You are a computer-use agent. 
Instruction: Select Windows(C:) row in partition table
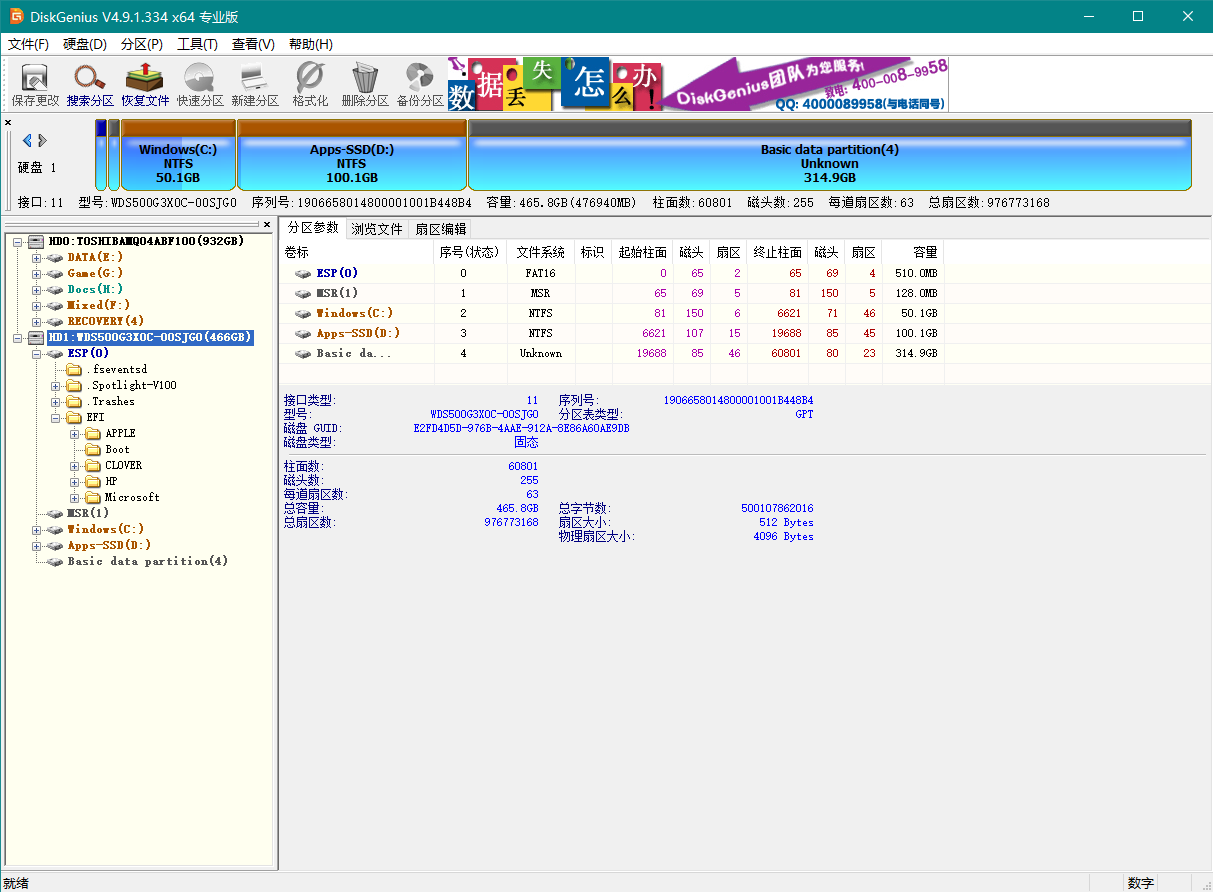[612, 313]
